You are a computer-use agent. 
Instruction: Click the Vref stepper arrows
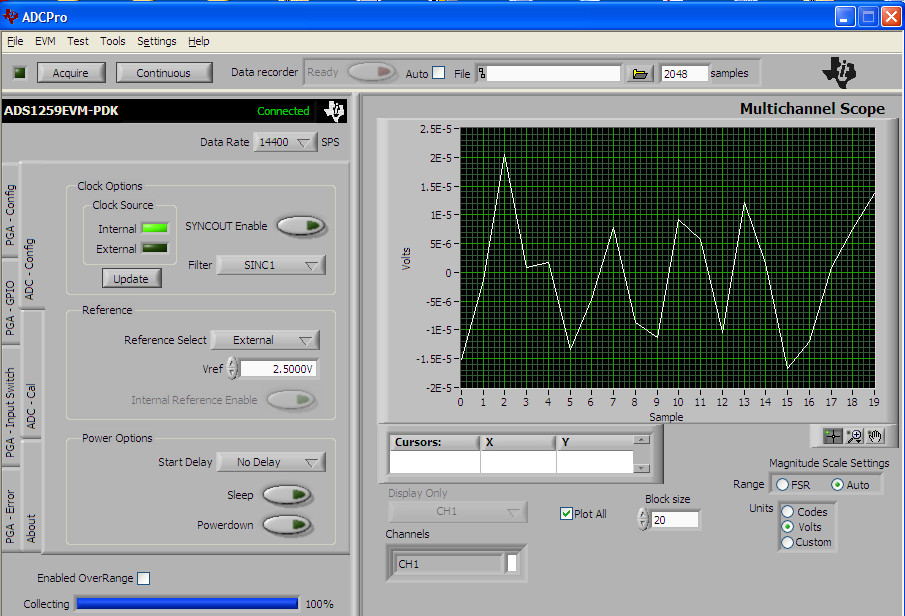point(232,368)
